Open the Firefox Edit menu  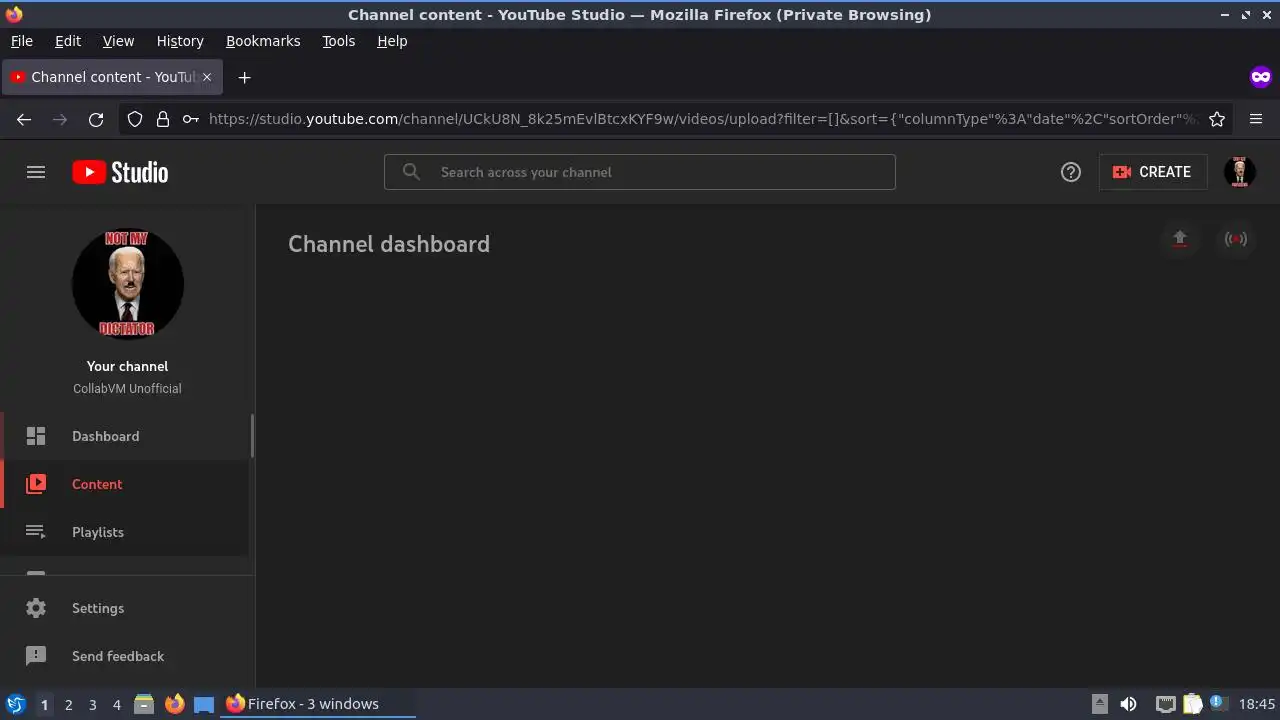point(68,41)
